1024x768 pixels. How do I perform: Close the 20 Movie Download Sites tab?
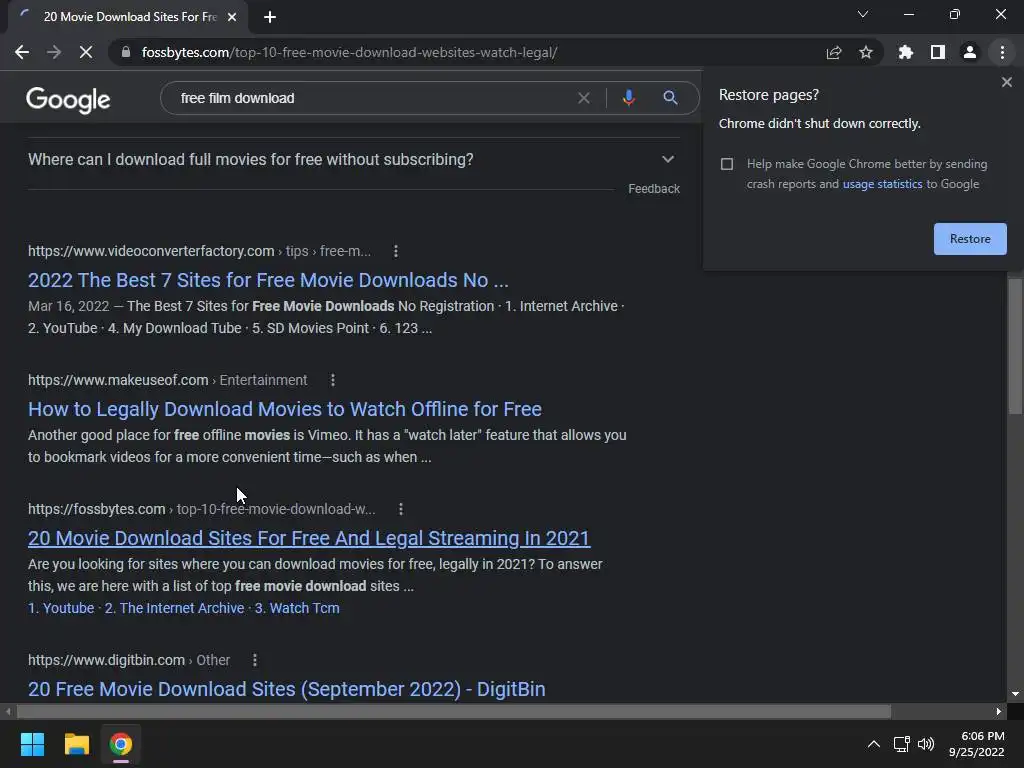click(232, 17)
